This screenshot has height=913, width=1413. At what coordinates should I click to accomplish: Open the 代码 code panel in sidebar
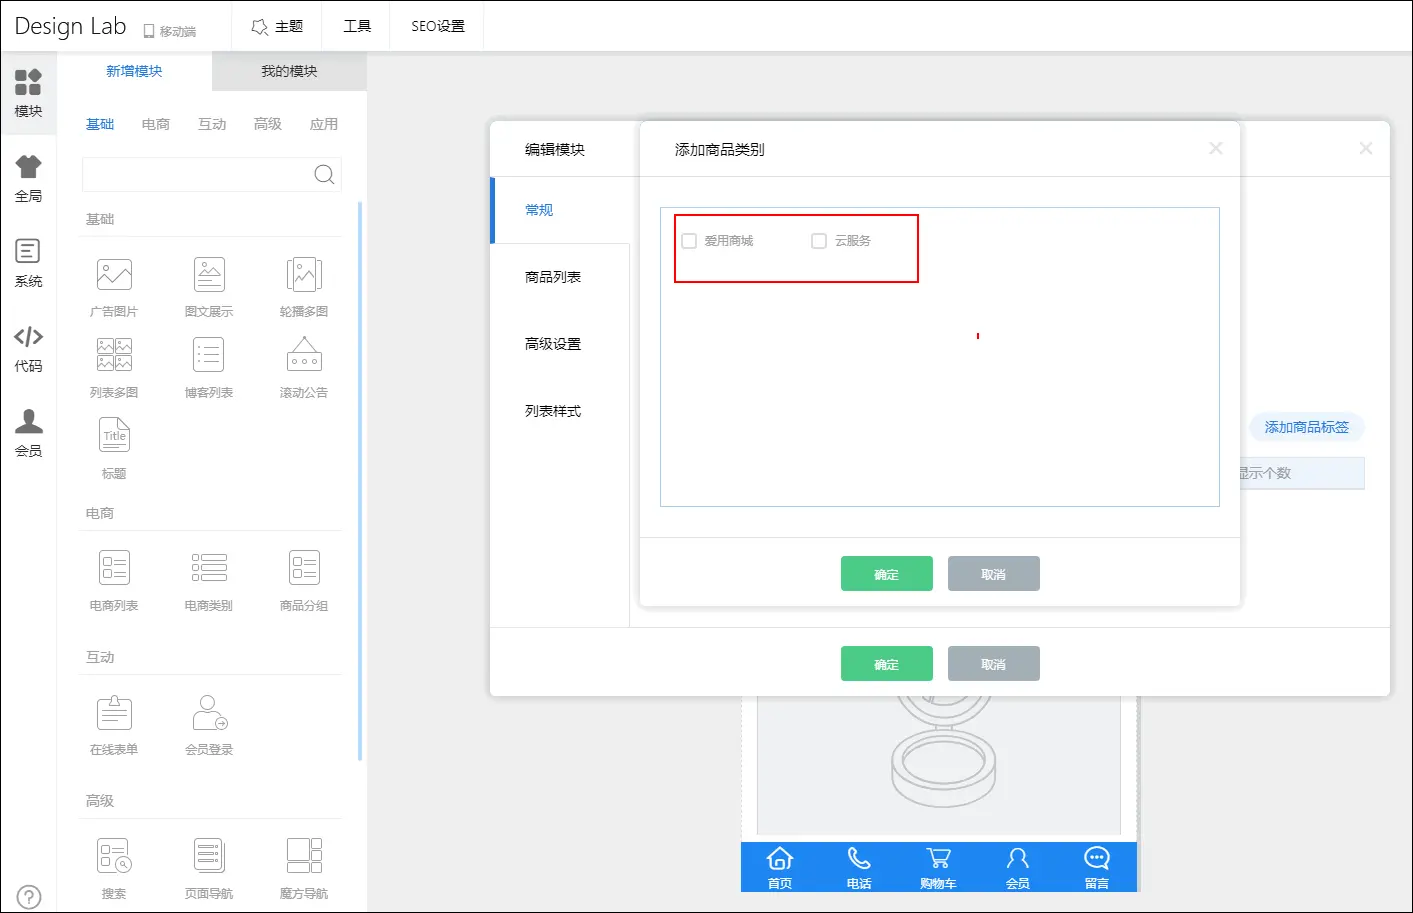[28, 348]
